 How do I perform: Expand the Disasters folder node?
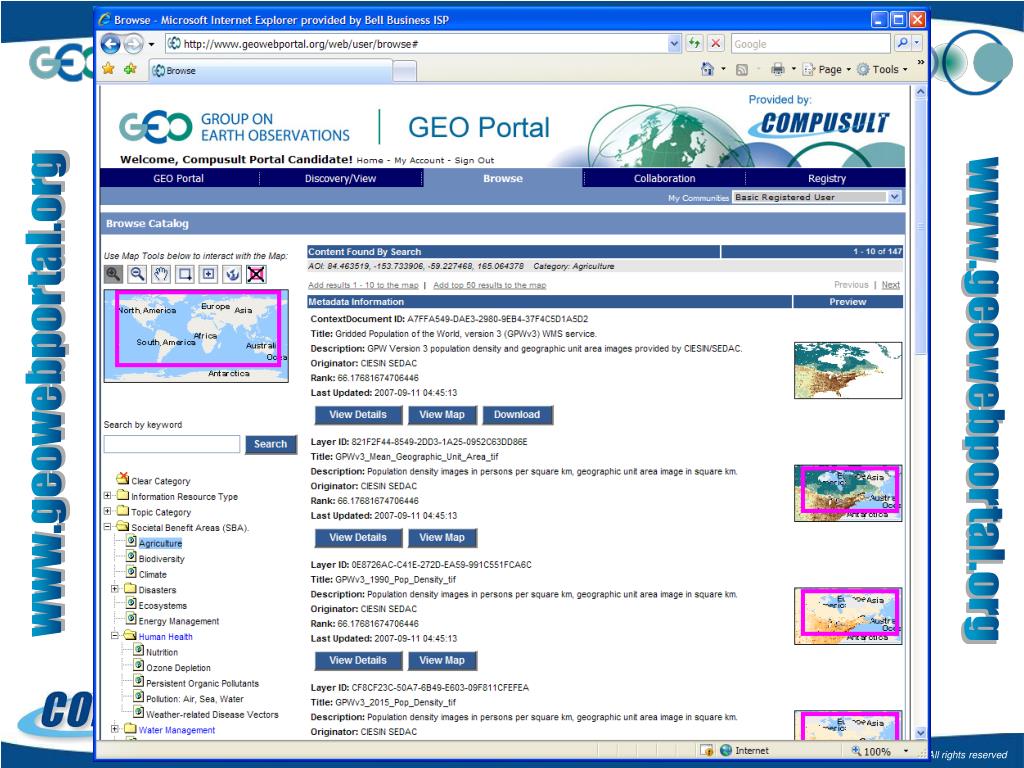point(115,589)
